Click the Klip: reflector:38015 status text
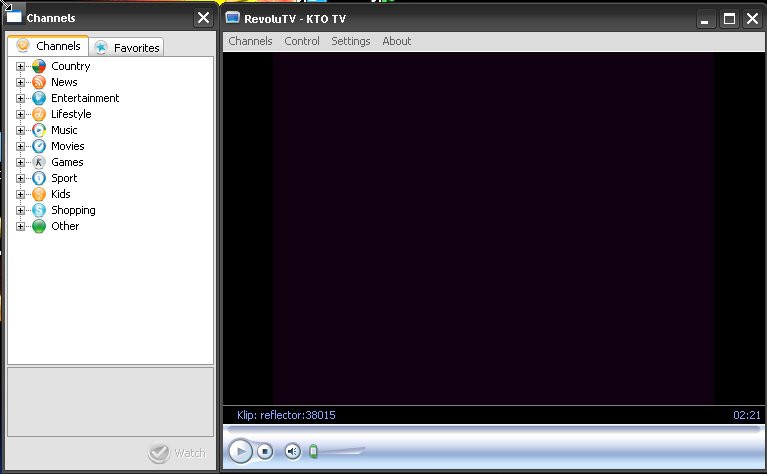This screenshot has height=474, width=767. [286, 415]
